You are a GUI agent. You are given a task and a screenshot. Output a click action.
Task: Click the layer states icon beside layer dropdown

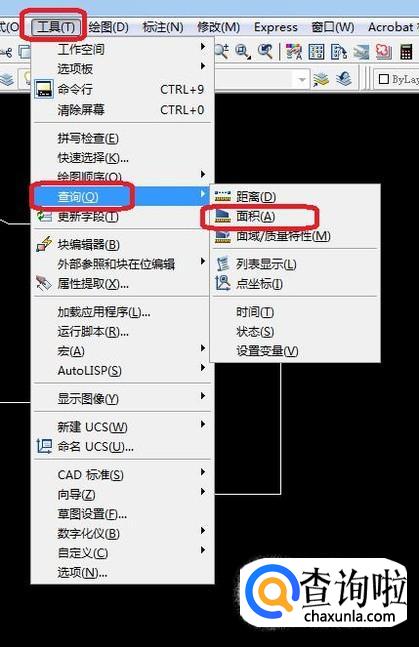pos(321,79)
